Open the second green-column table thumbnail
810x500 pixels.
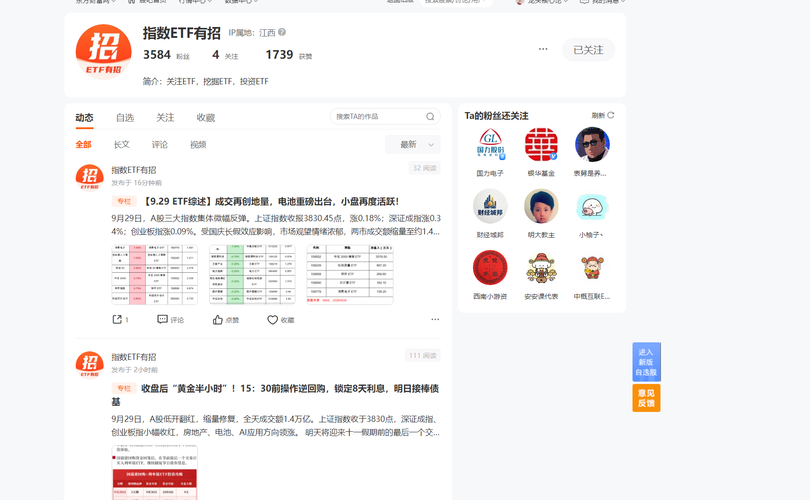point(252,274)
